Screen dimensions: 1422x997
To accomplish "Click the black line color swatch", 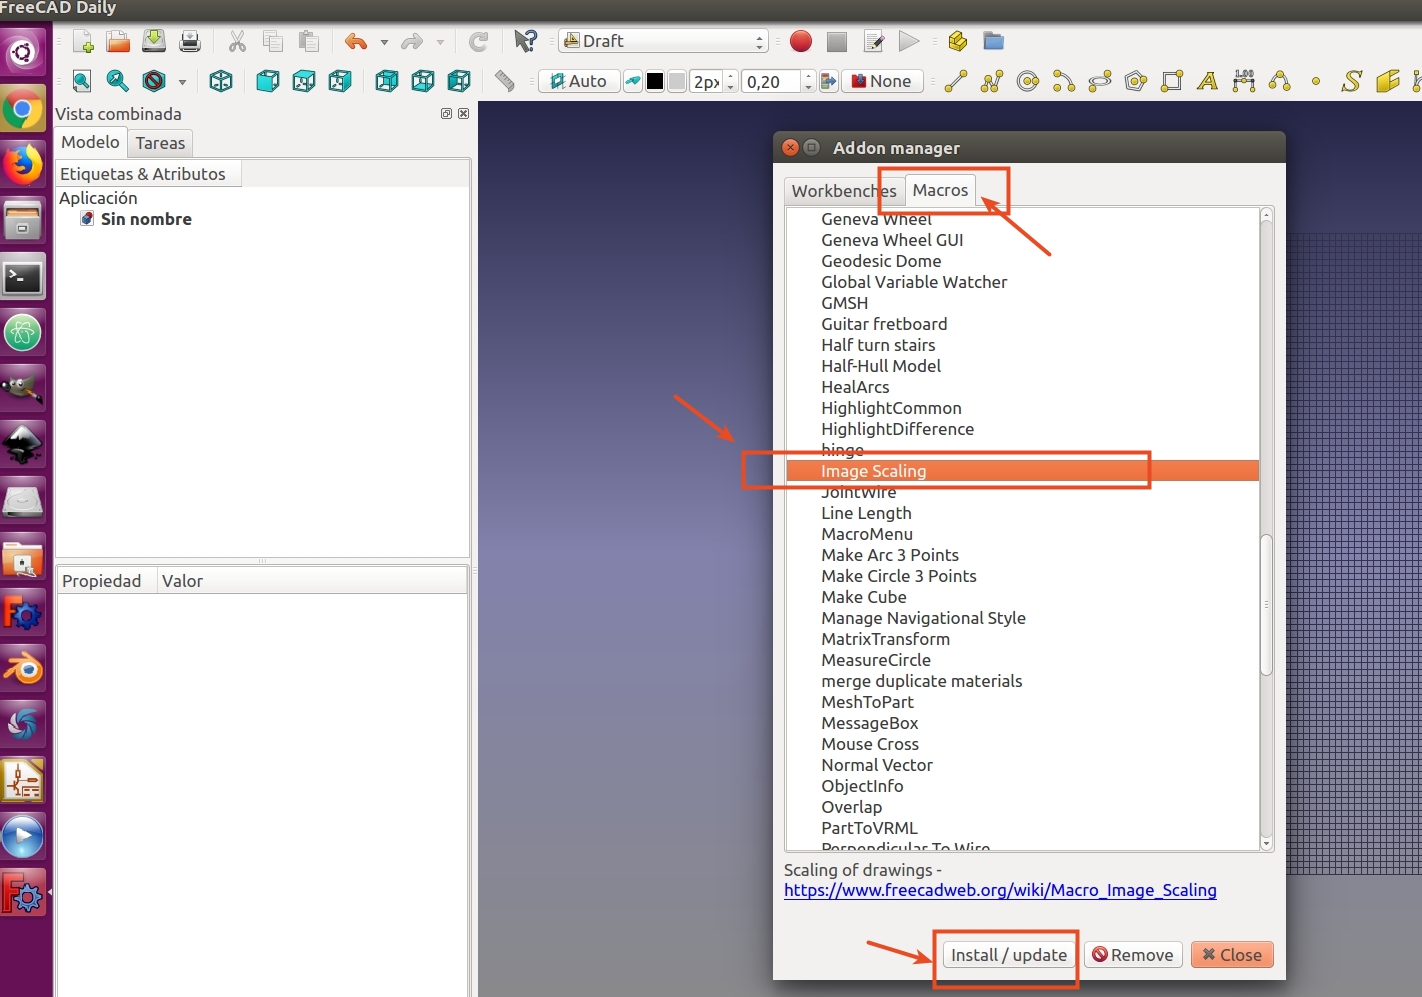I will pyautogui.click(x=655, y=81).
